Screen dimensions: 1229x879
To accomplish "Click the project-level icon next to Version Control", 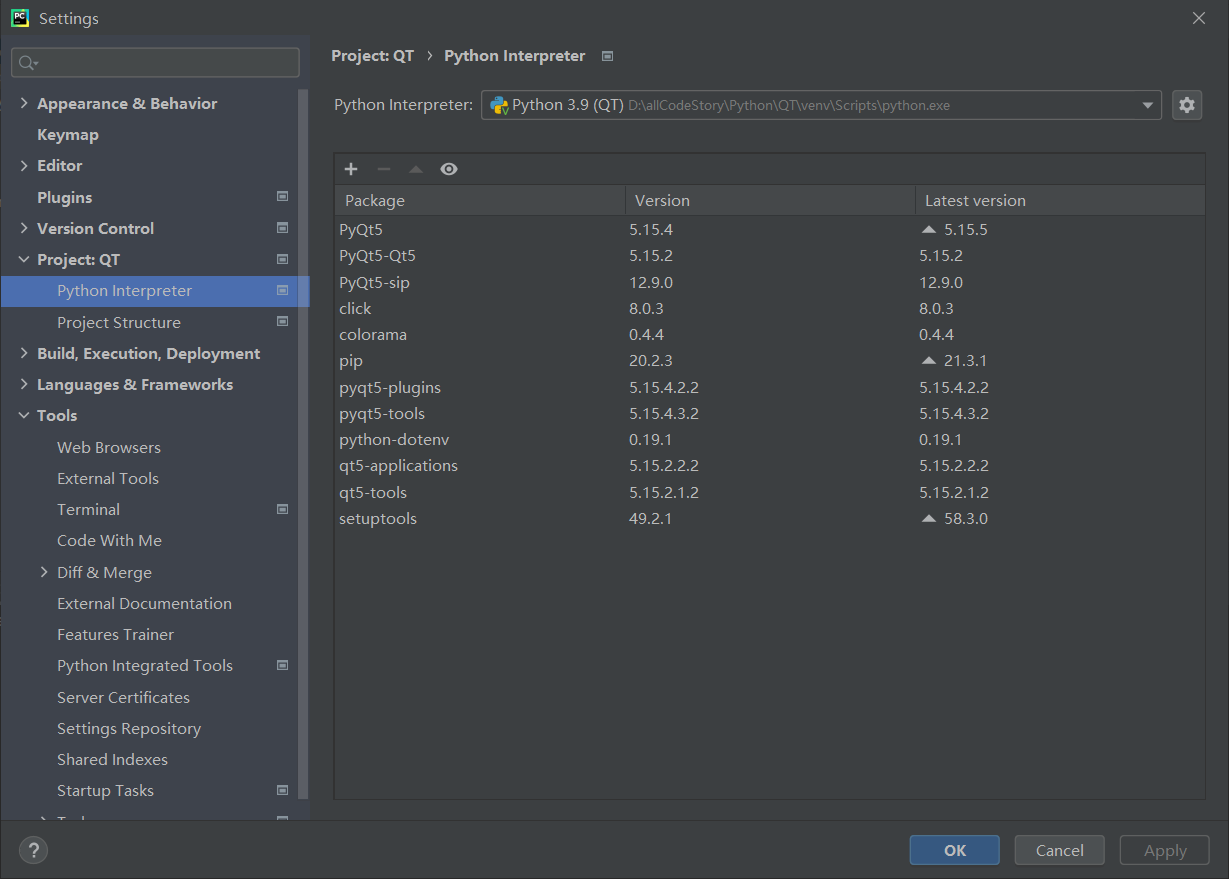I will click(x=282, y=228).
